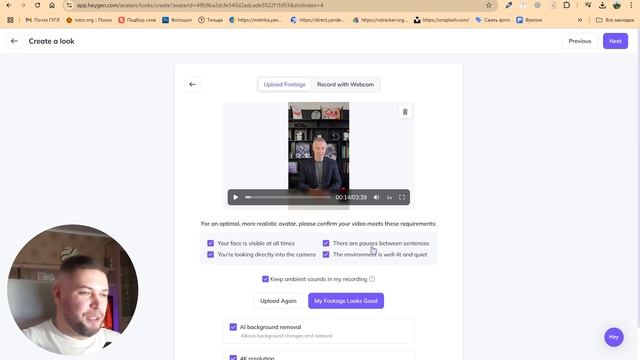Change playback speed with the 1x control
This screenshot has height=360, width=640.
389,197
